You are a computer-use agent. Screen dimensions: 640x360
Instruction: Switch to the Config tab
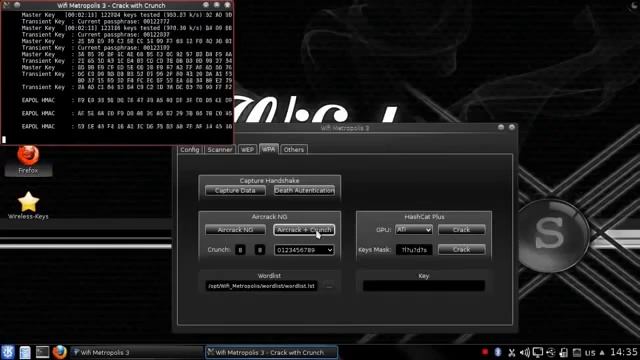point(190,149)
